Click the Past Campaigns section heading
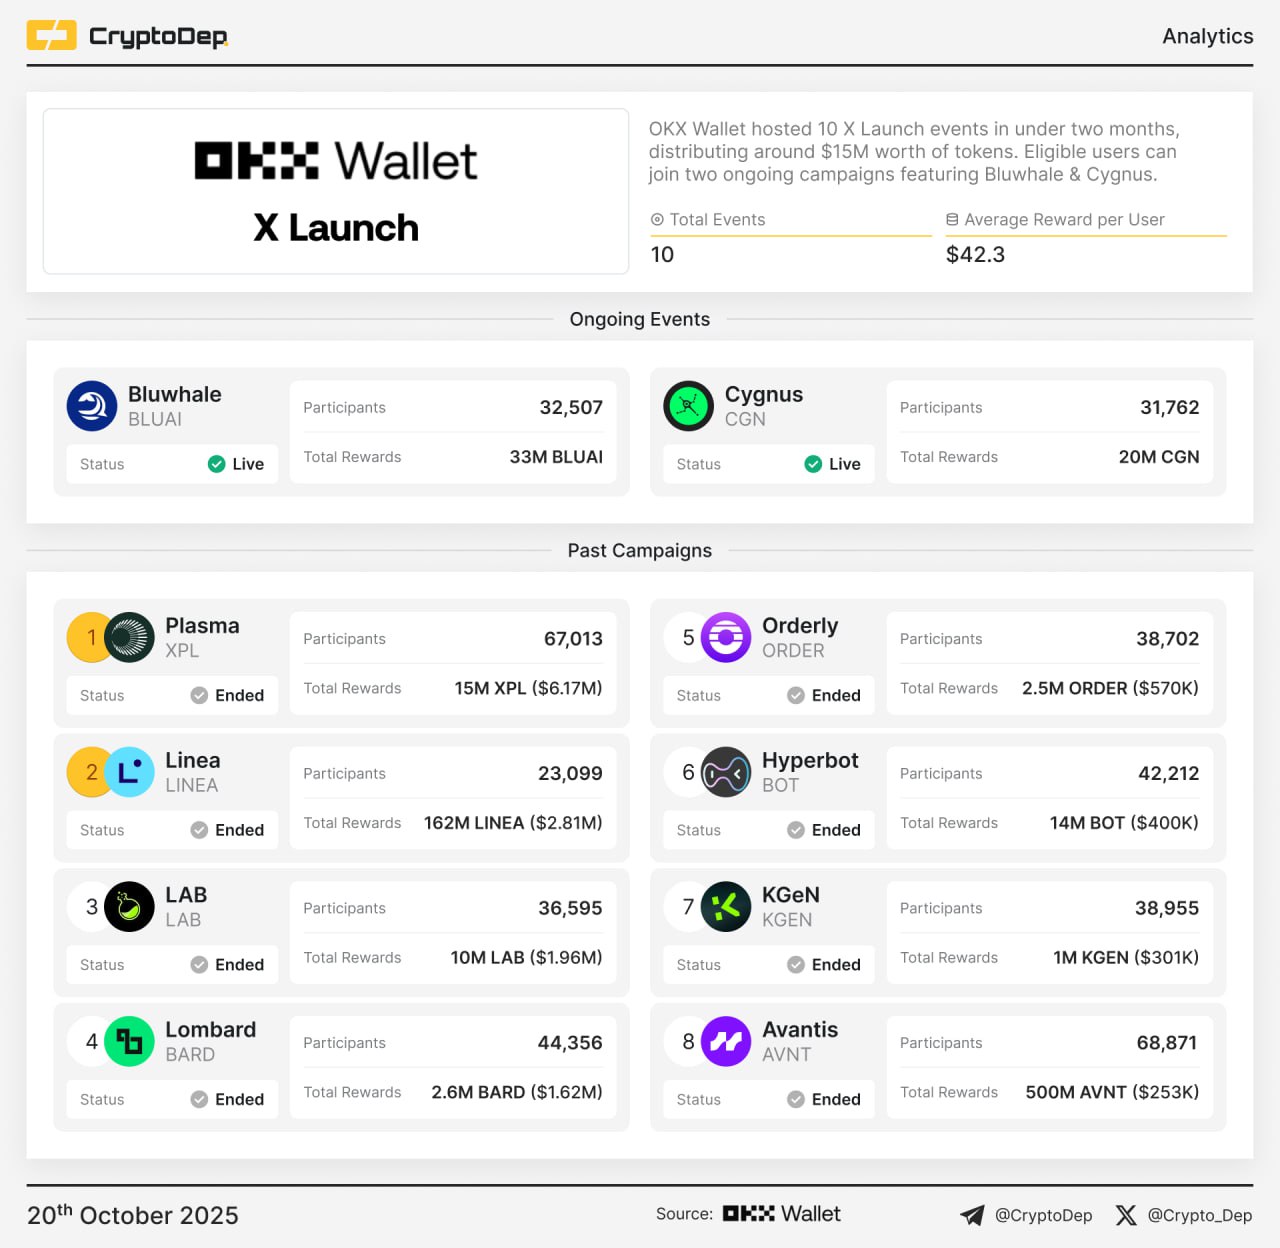 coord(640,550)
